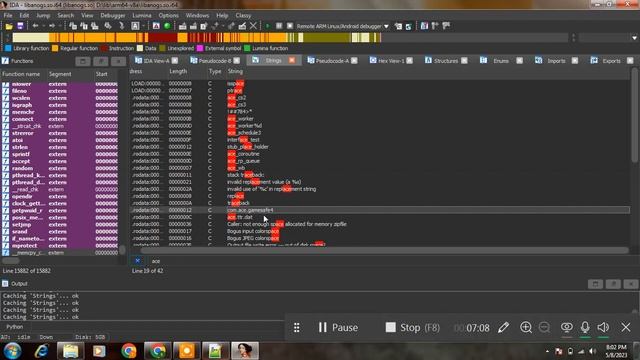Show hidden system tray icons arrow
Image resolution: width=640 pixels, height=360 pixels.
[x=547, y=351]
